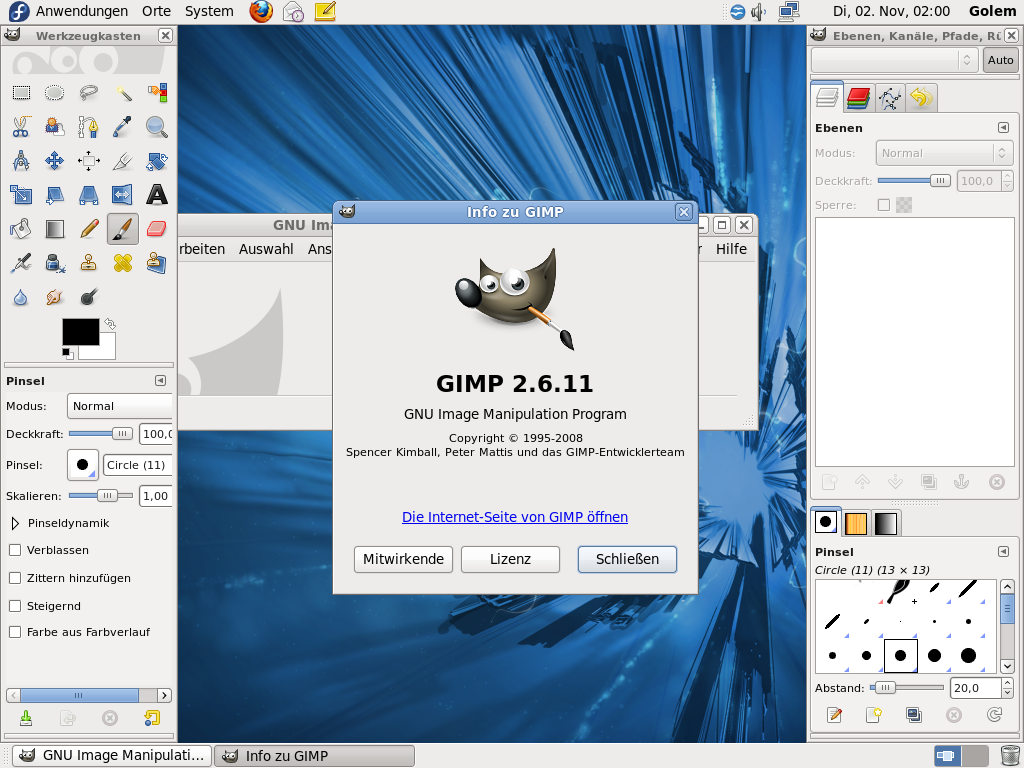Screen dimensions: 1024x768
Task: Select the Move tool
Action: [55, 161]
